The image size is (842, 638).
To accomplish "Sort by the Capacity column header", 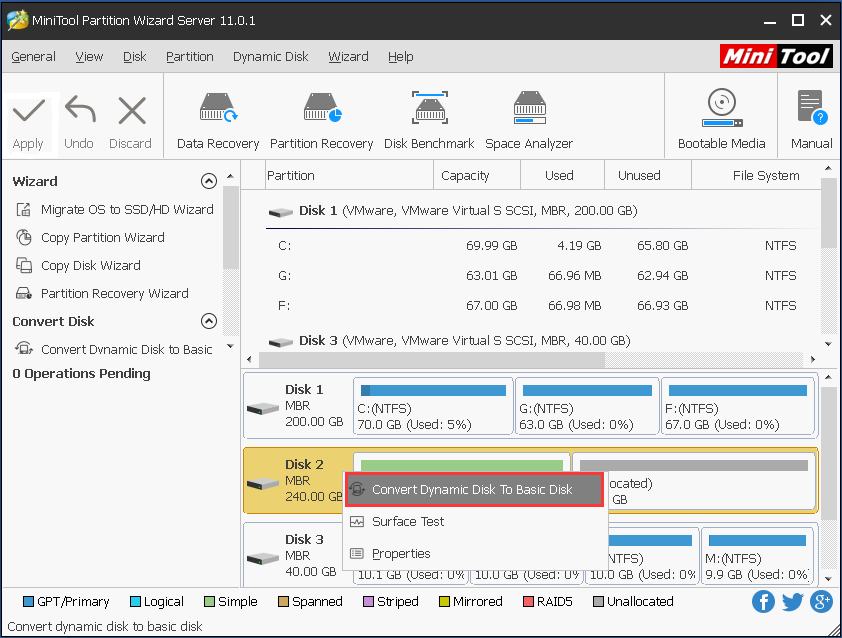I will [x=477, y=176].
